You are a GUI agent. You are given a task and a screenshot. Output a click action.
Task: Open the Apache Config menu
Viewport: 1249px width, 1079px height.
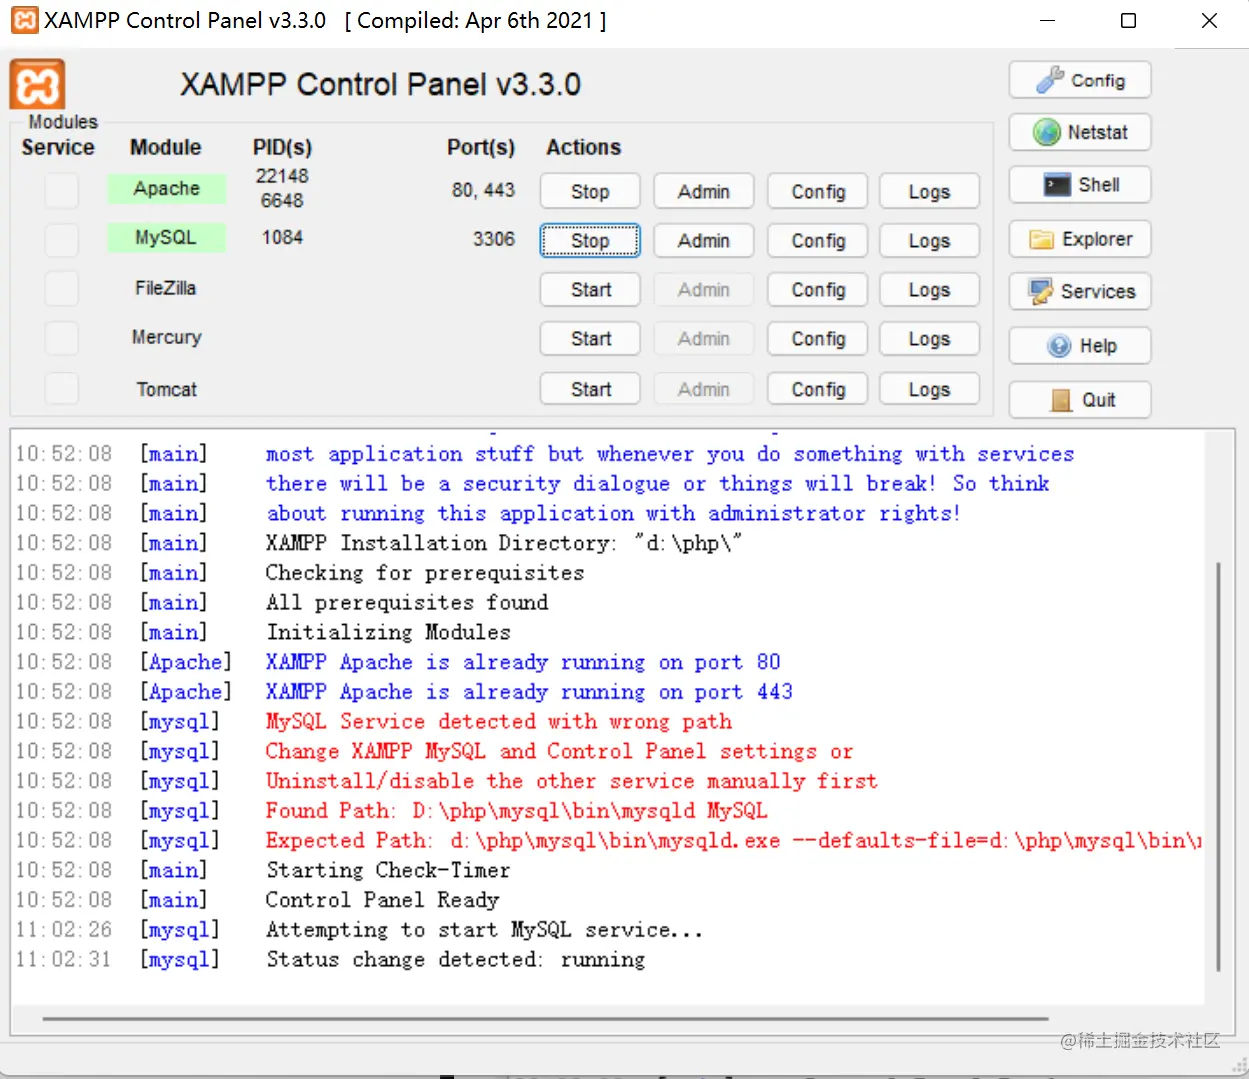click(x=818, y=191)
